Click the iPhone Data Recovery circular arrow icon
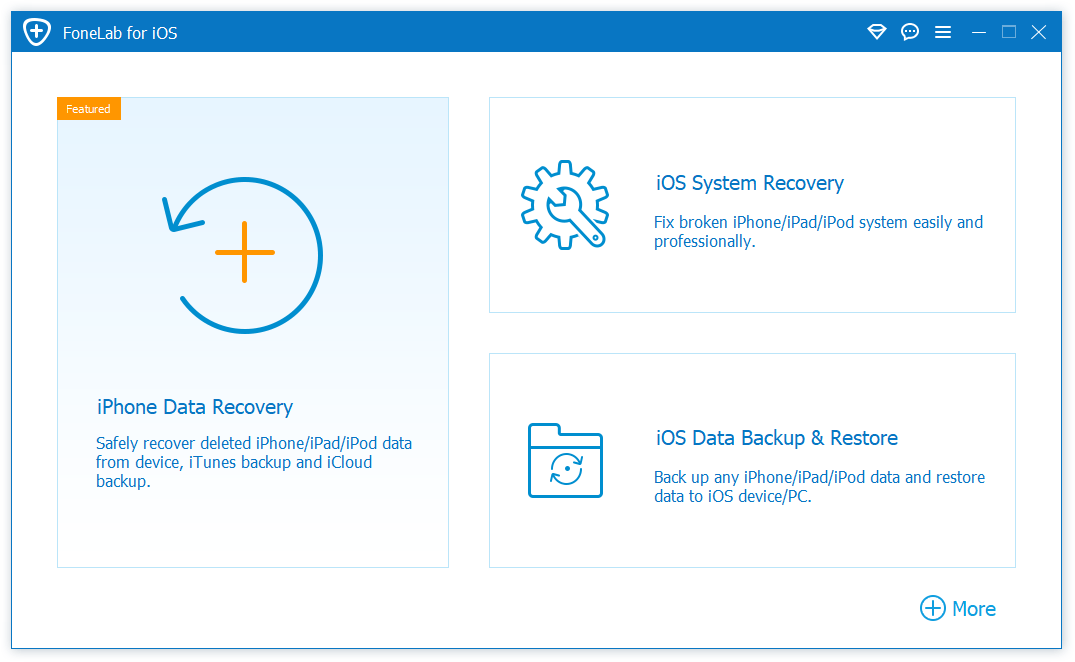Screen dimensions: 1075x662 [x=243, y=255]
